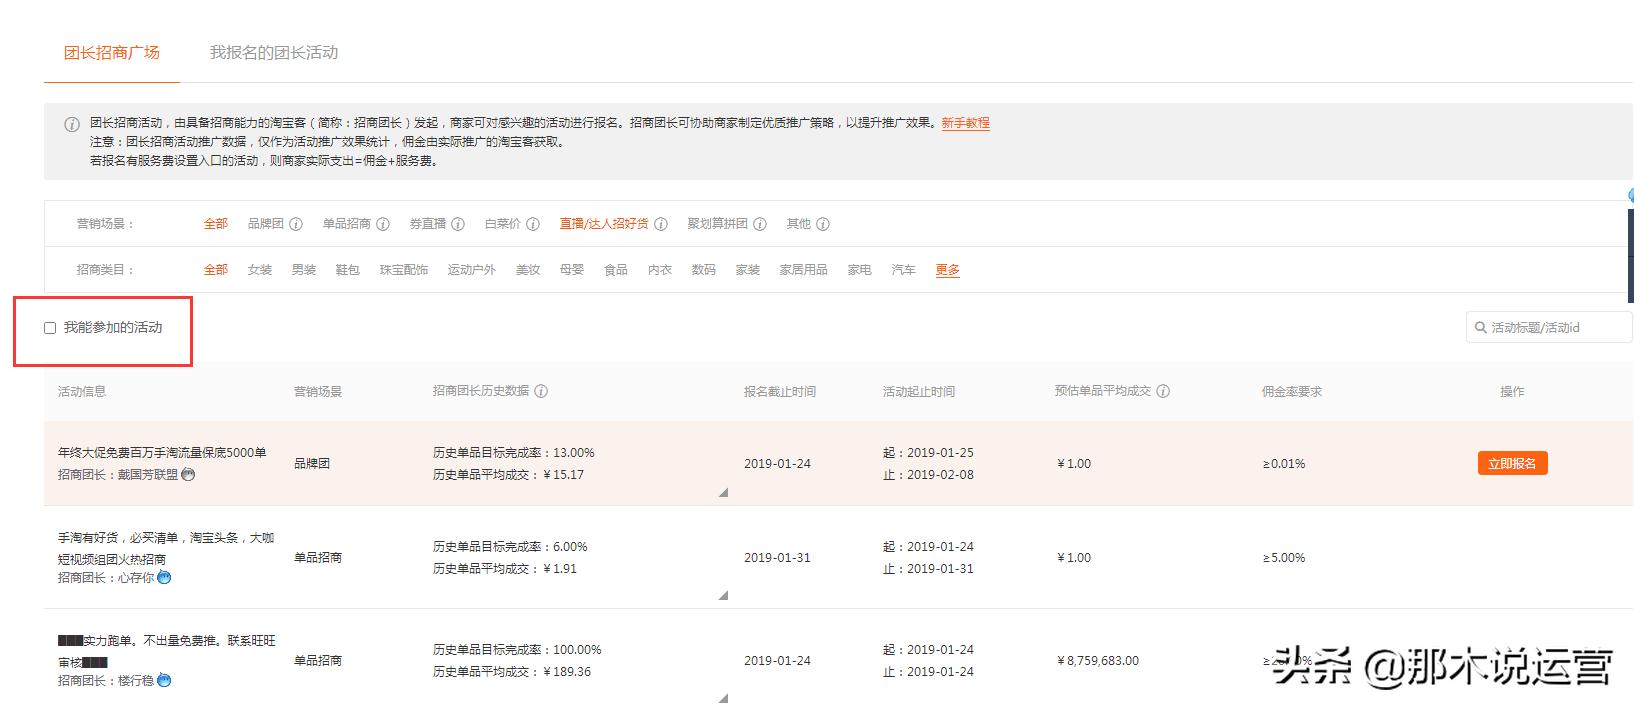Viewport: 1634px width, 708px height.
Task: Open 我报名的团长活动 tab
Action: coord(274,52)
